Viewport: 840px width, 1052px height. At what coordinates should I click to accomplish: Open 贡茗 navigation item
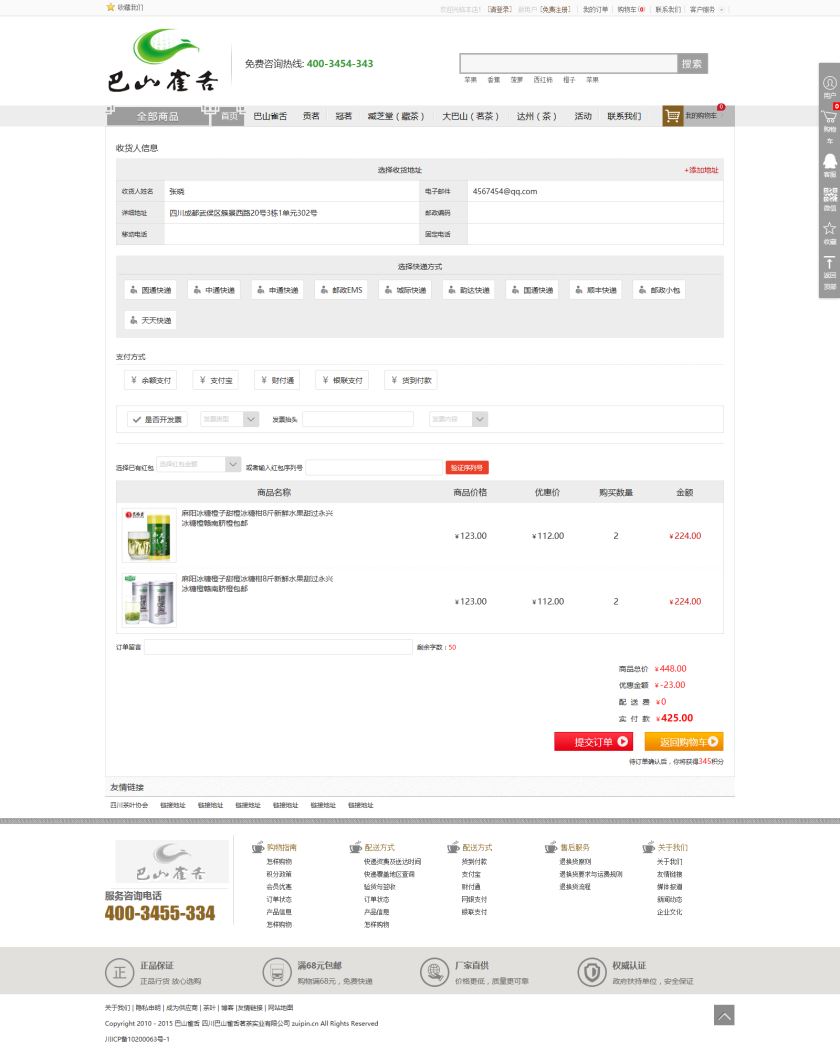click(311, 116)
